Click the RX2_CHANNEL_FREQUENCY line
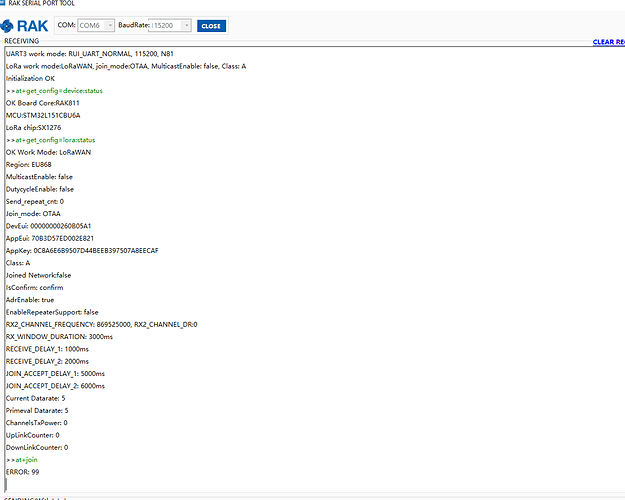Image resolution: width=625 pixels, height=500 pixels. click(100, 324)
